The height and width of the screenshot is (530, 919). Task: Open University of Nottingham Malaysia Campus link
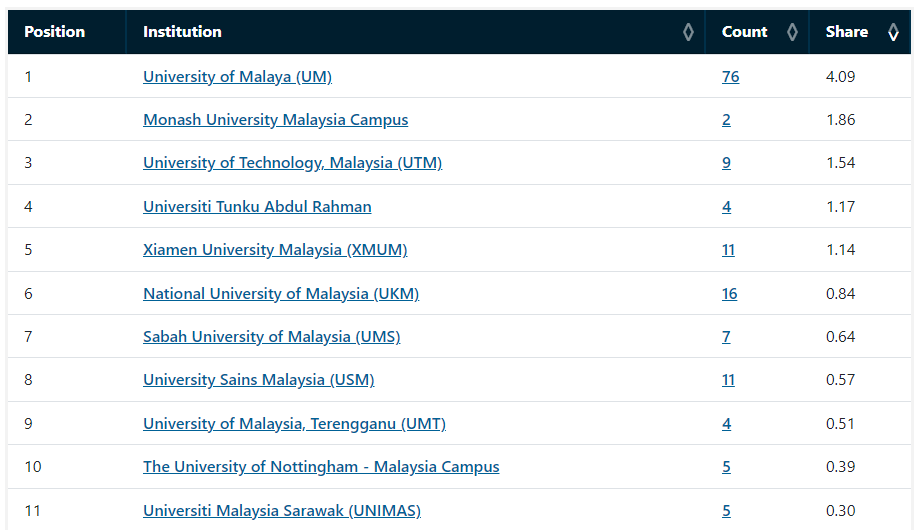tap(321, 467)
